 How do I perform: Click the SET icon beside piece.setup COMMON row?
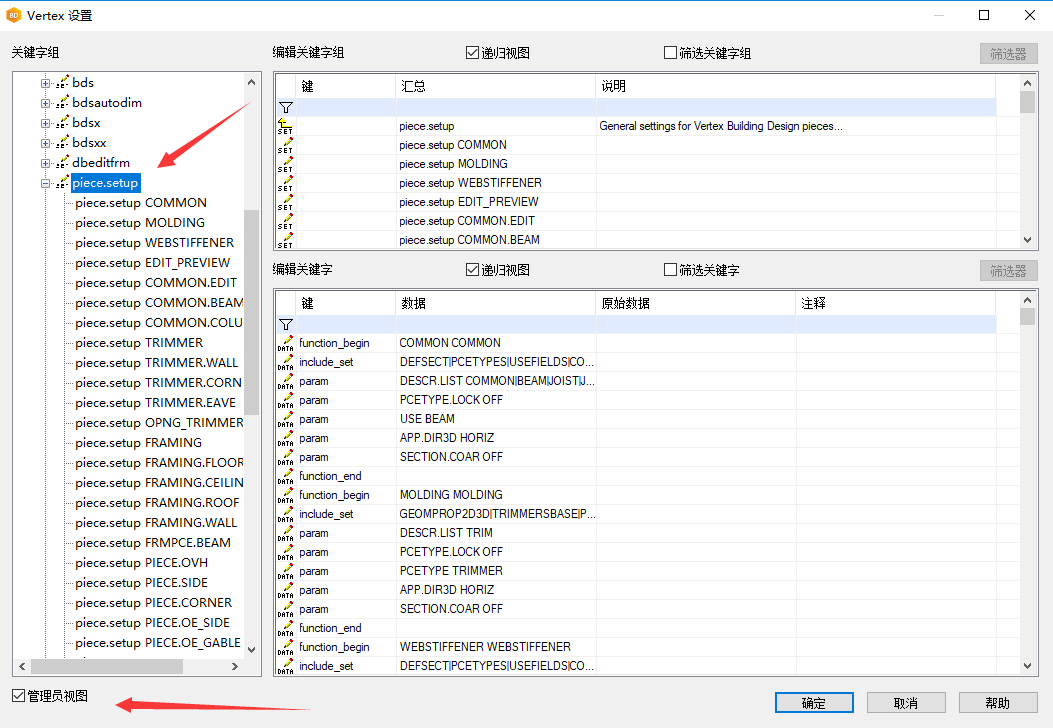(285, 145)
